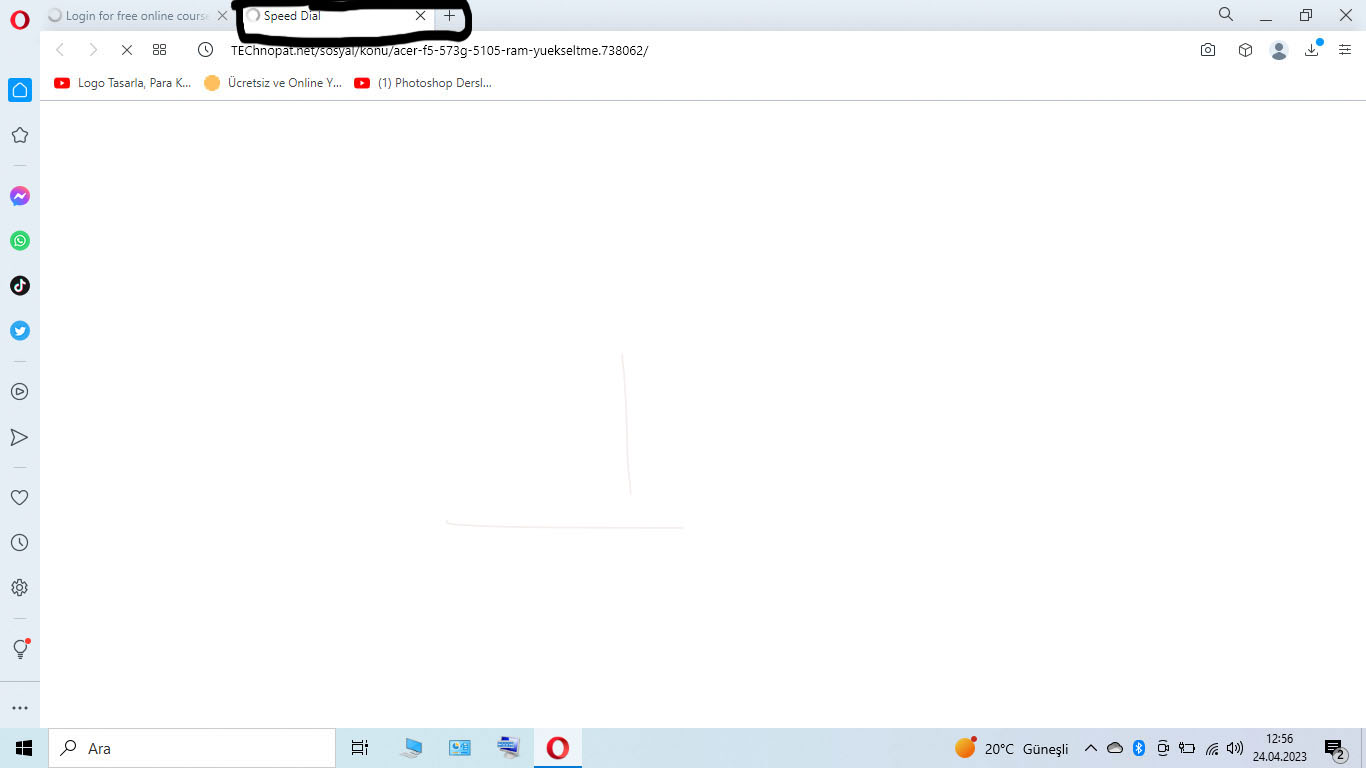The width and height of the screenshot is (1366, 768).
Task: Open the Ücretsiz ve Online Y... bookmark
Action: [x=273, y=83]
